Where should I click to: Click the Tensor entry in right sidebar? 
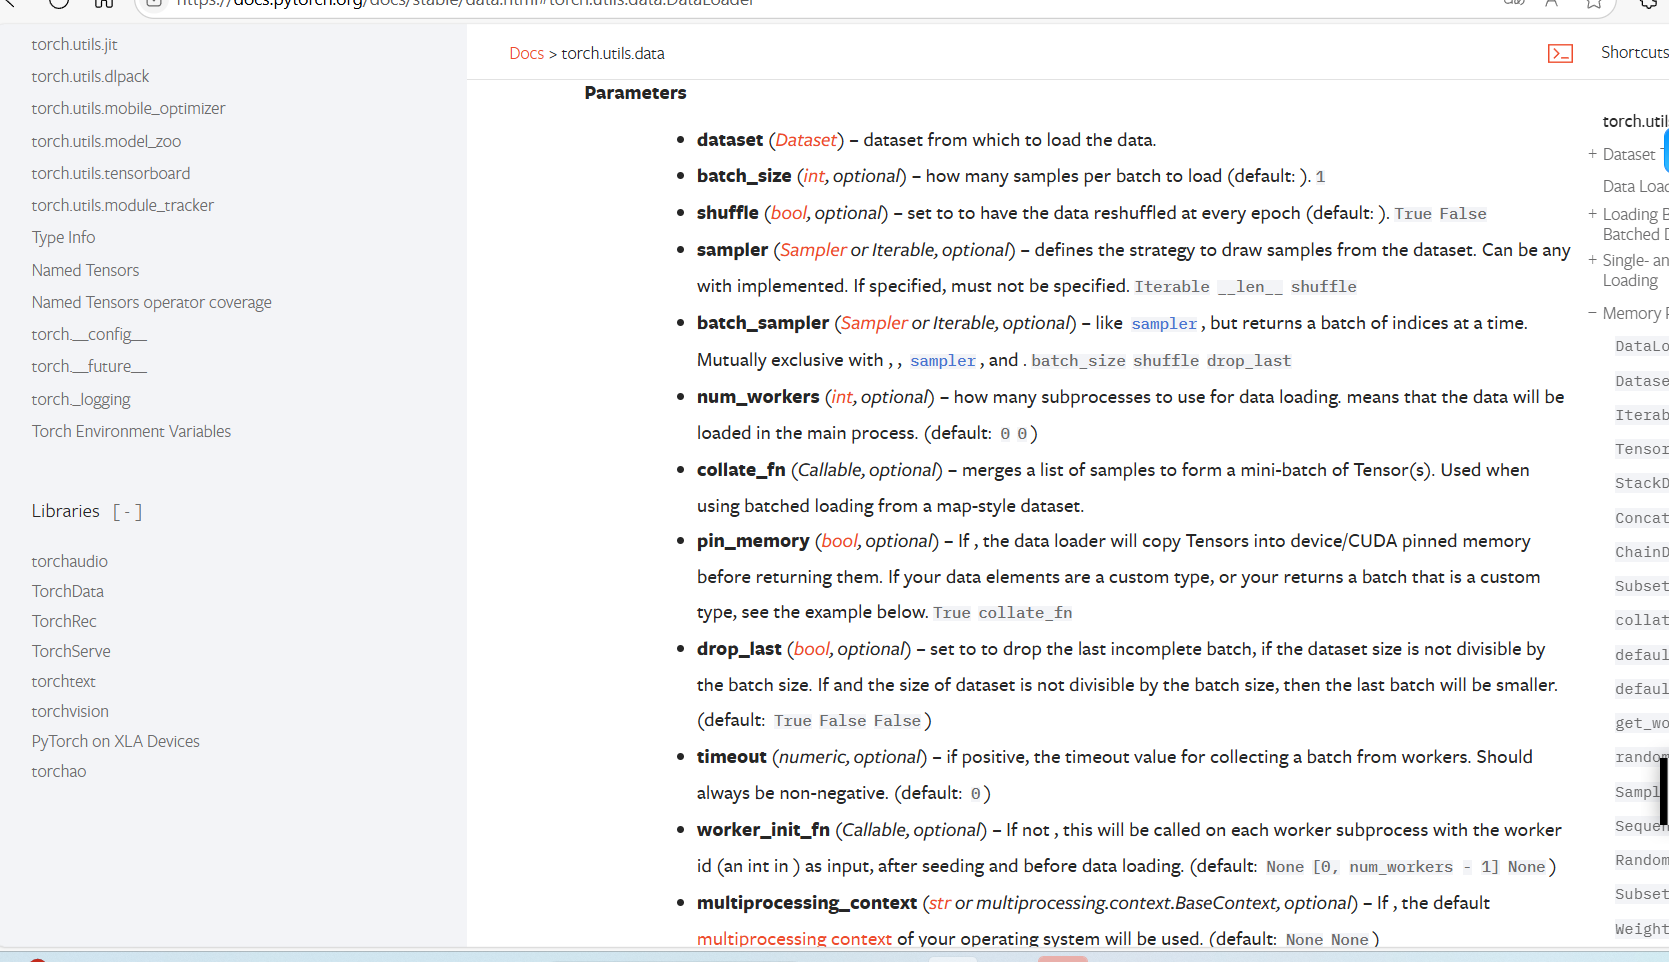pos(1641,450)
